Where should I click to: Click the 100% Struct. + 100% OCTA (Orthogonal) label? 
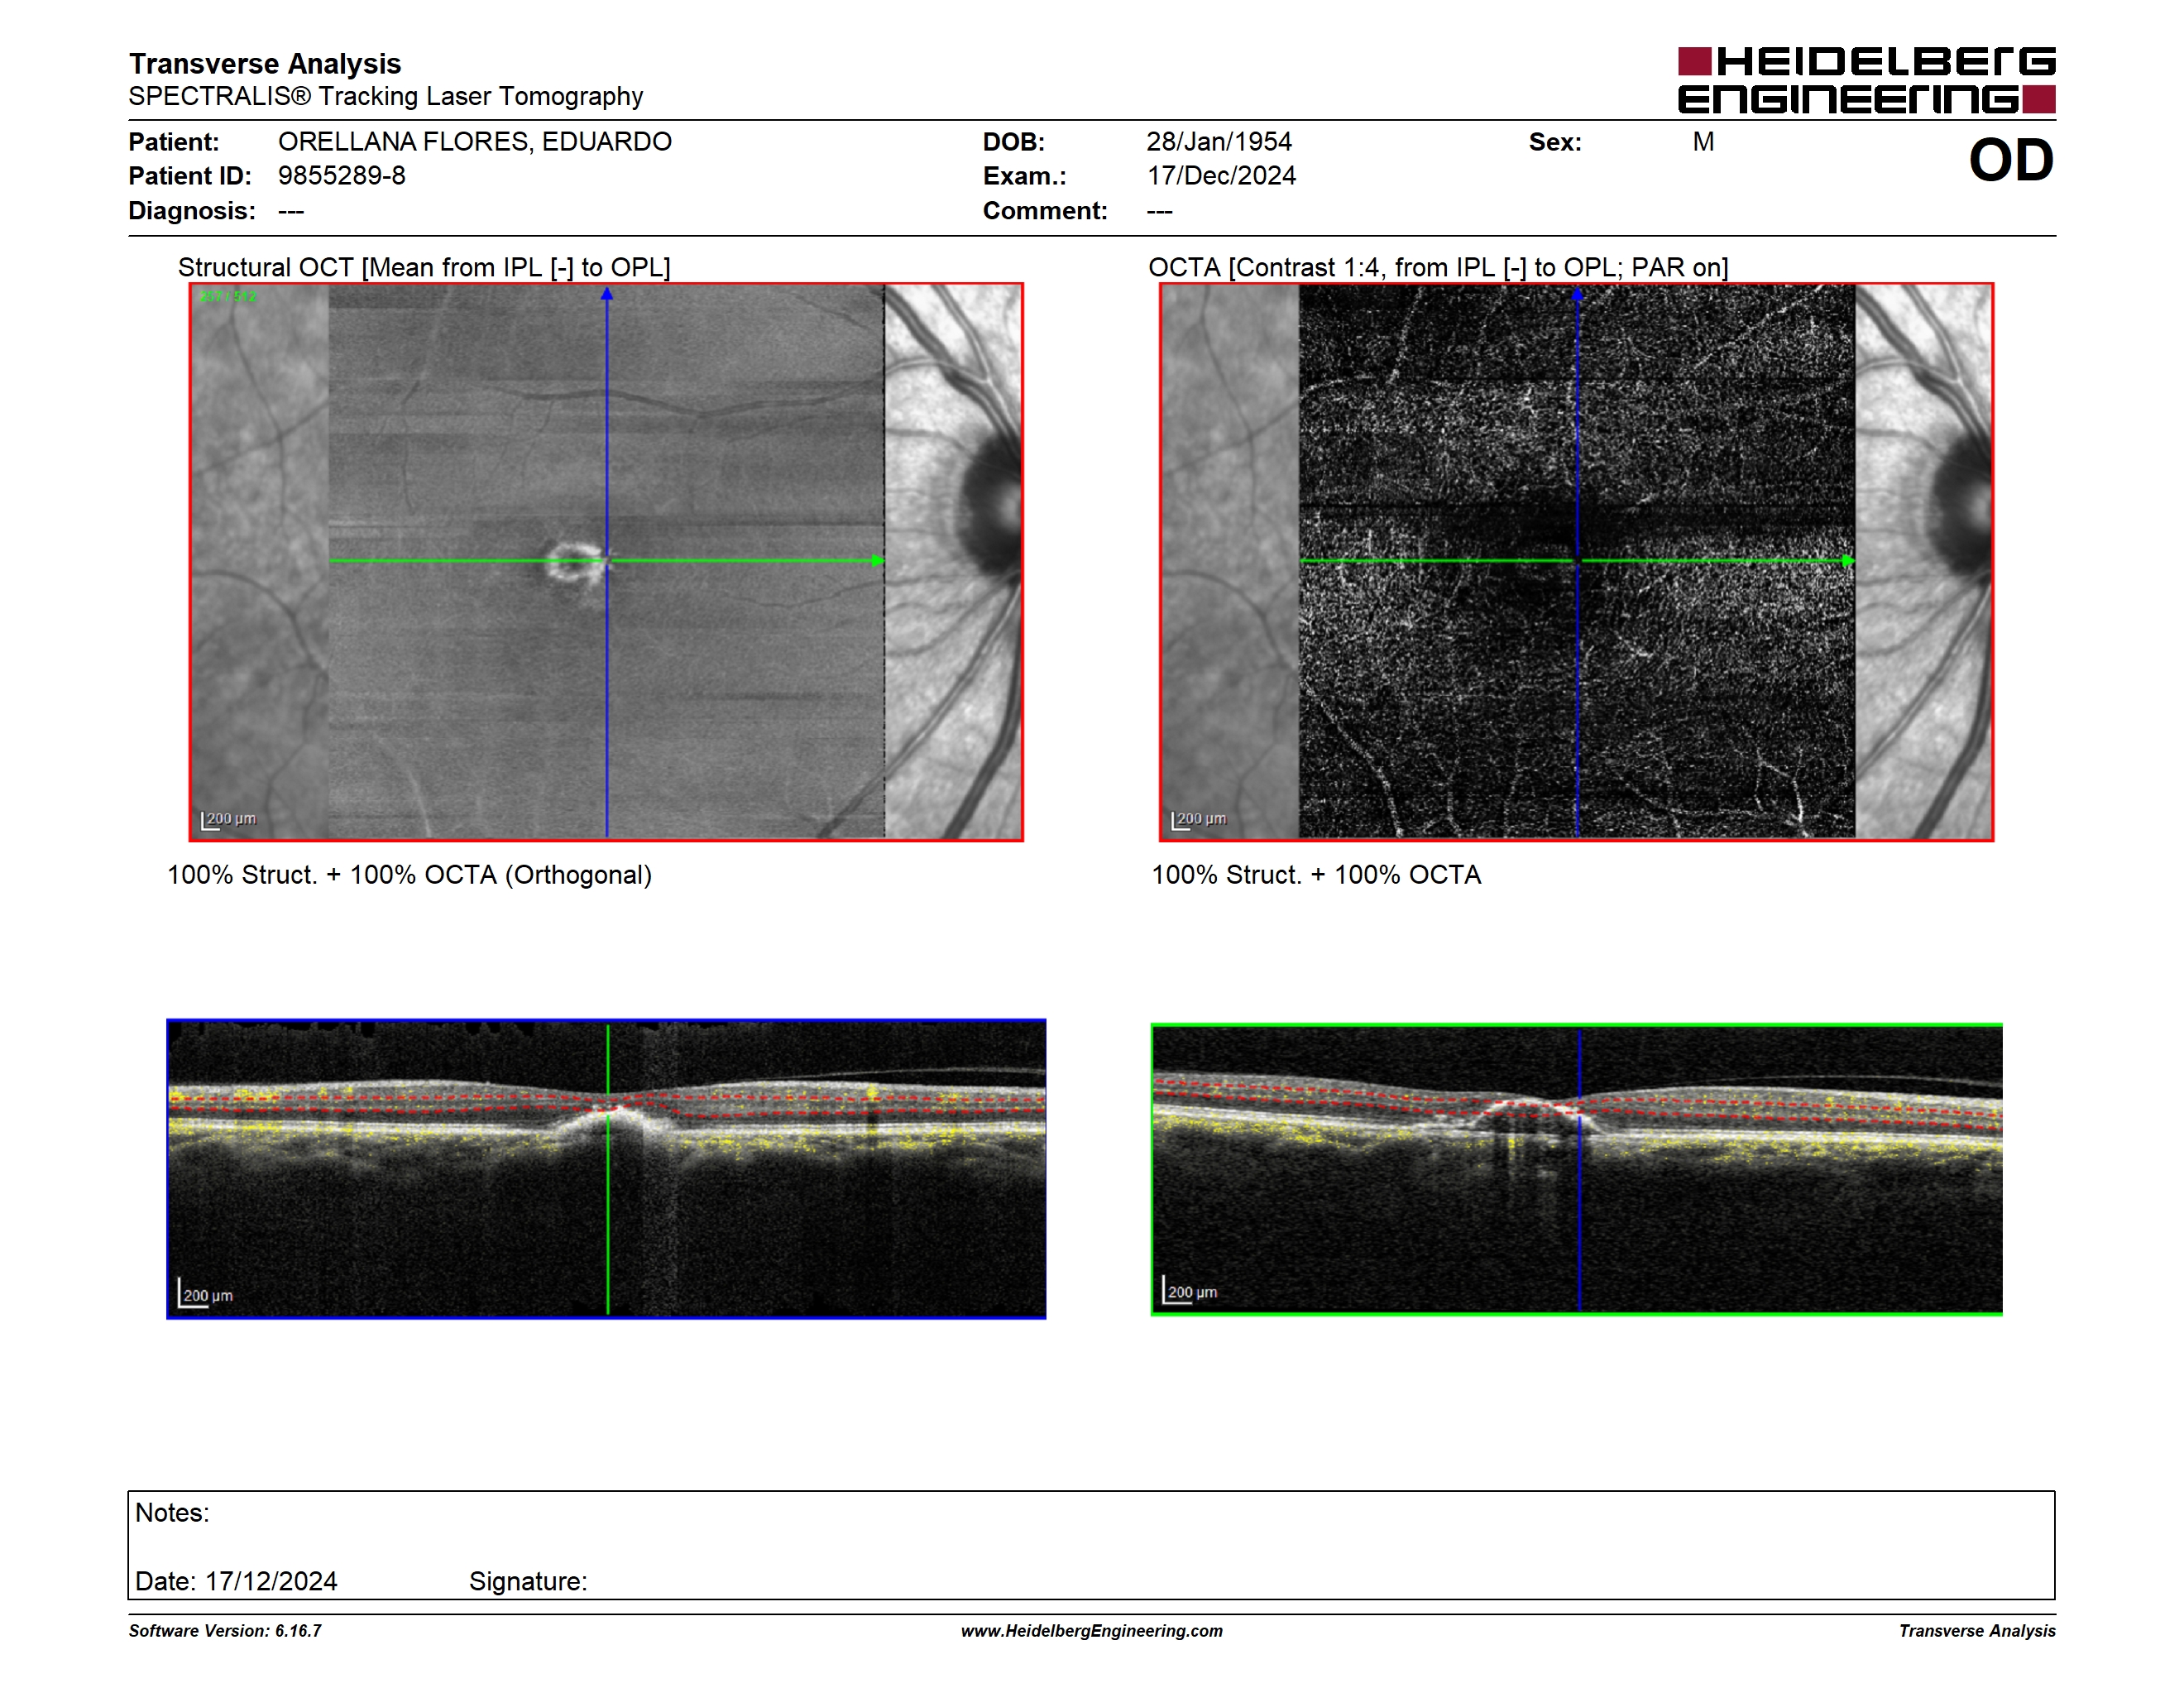coord(409,875)
